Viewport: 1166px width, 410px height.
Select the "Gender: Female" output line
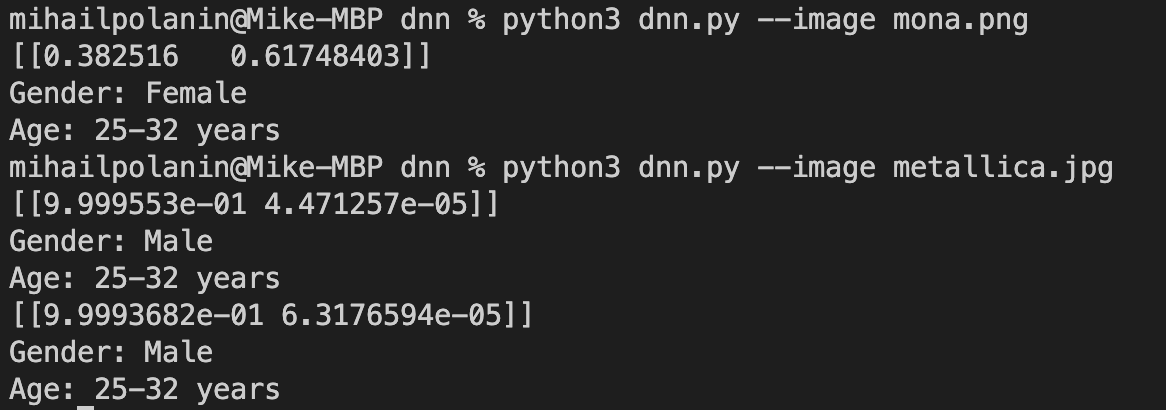[x=128, y=94]
